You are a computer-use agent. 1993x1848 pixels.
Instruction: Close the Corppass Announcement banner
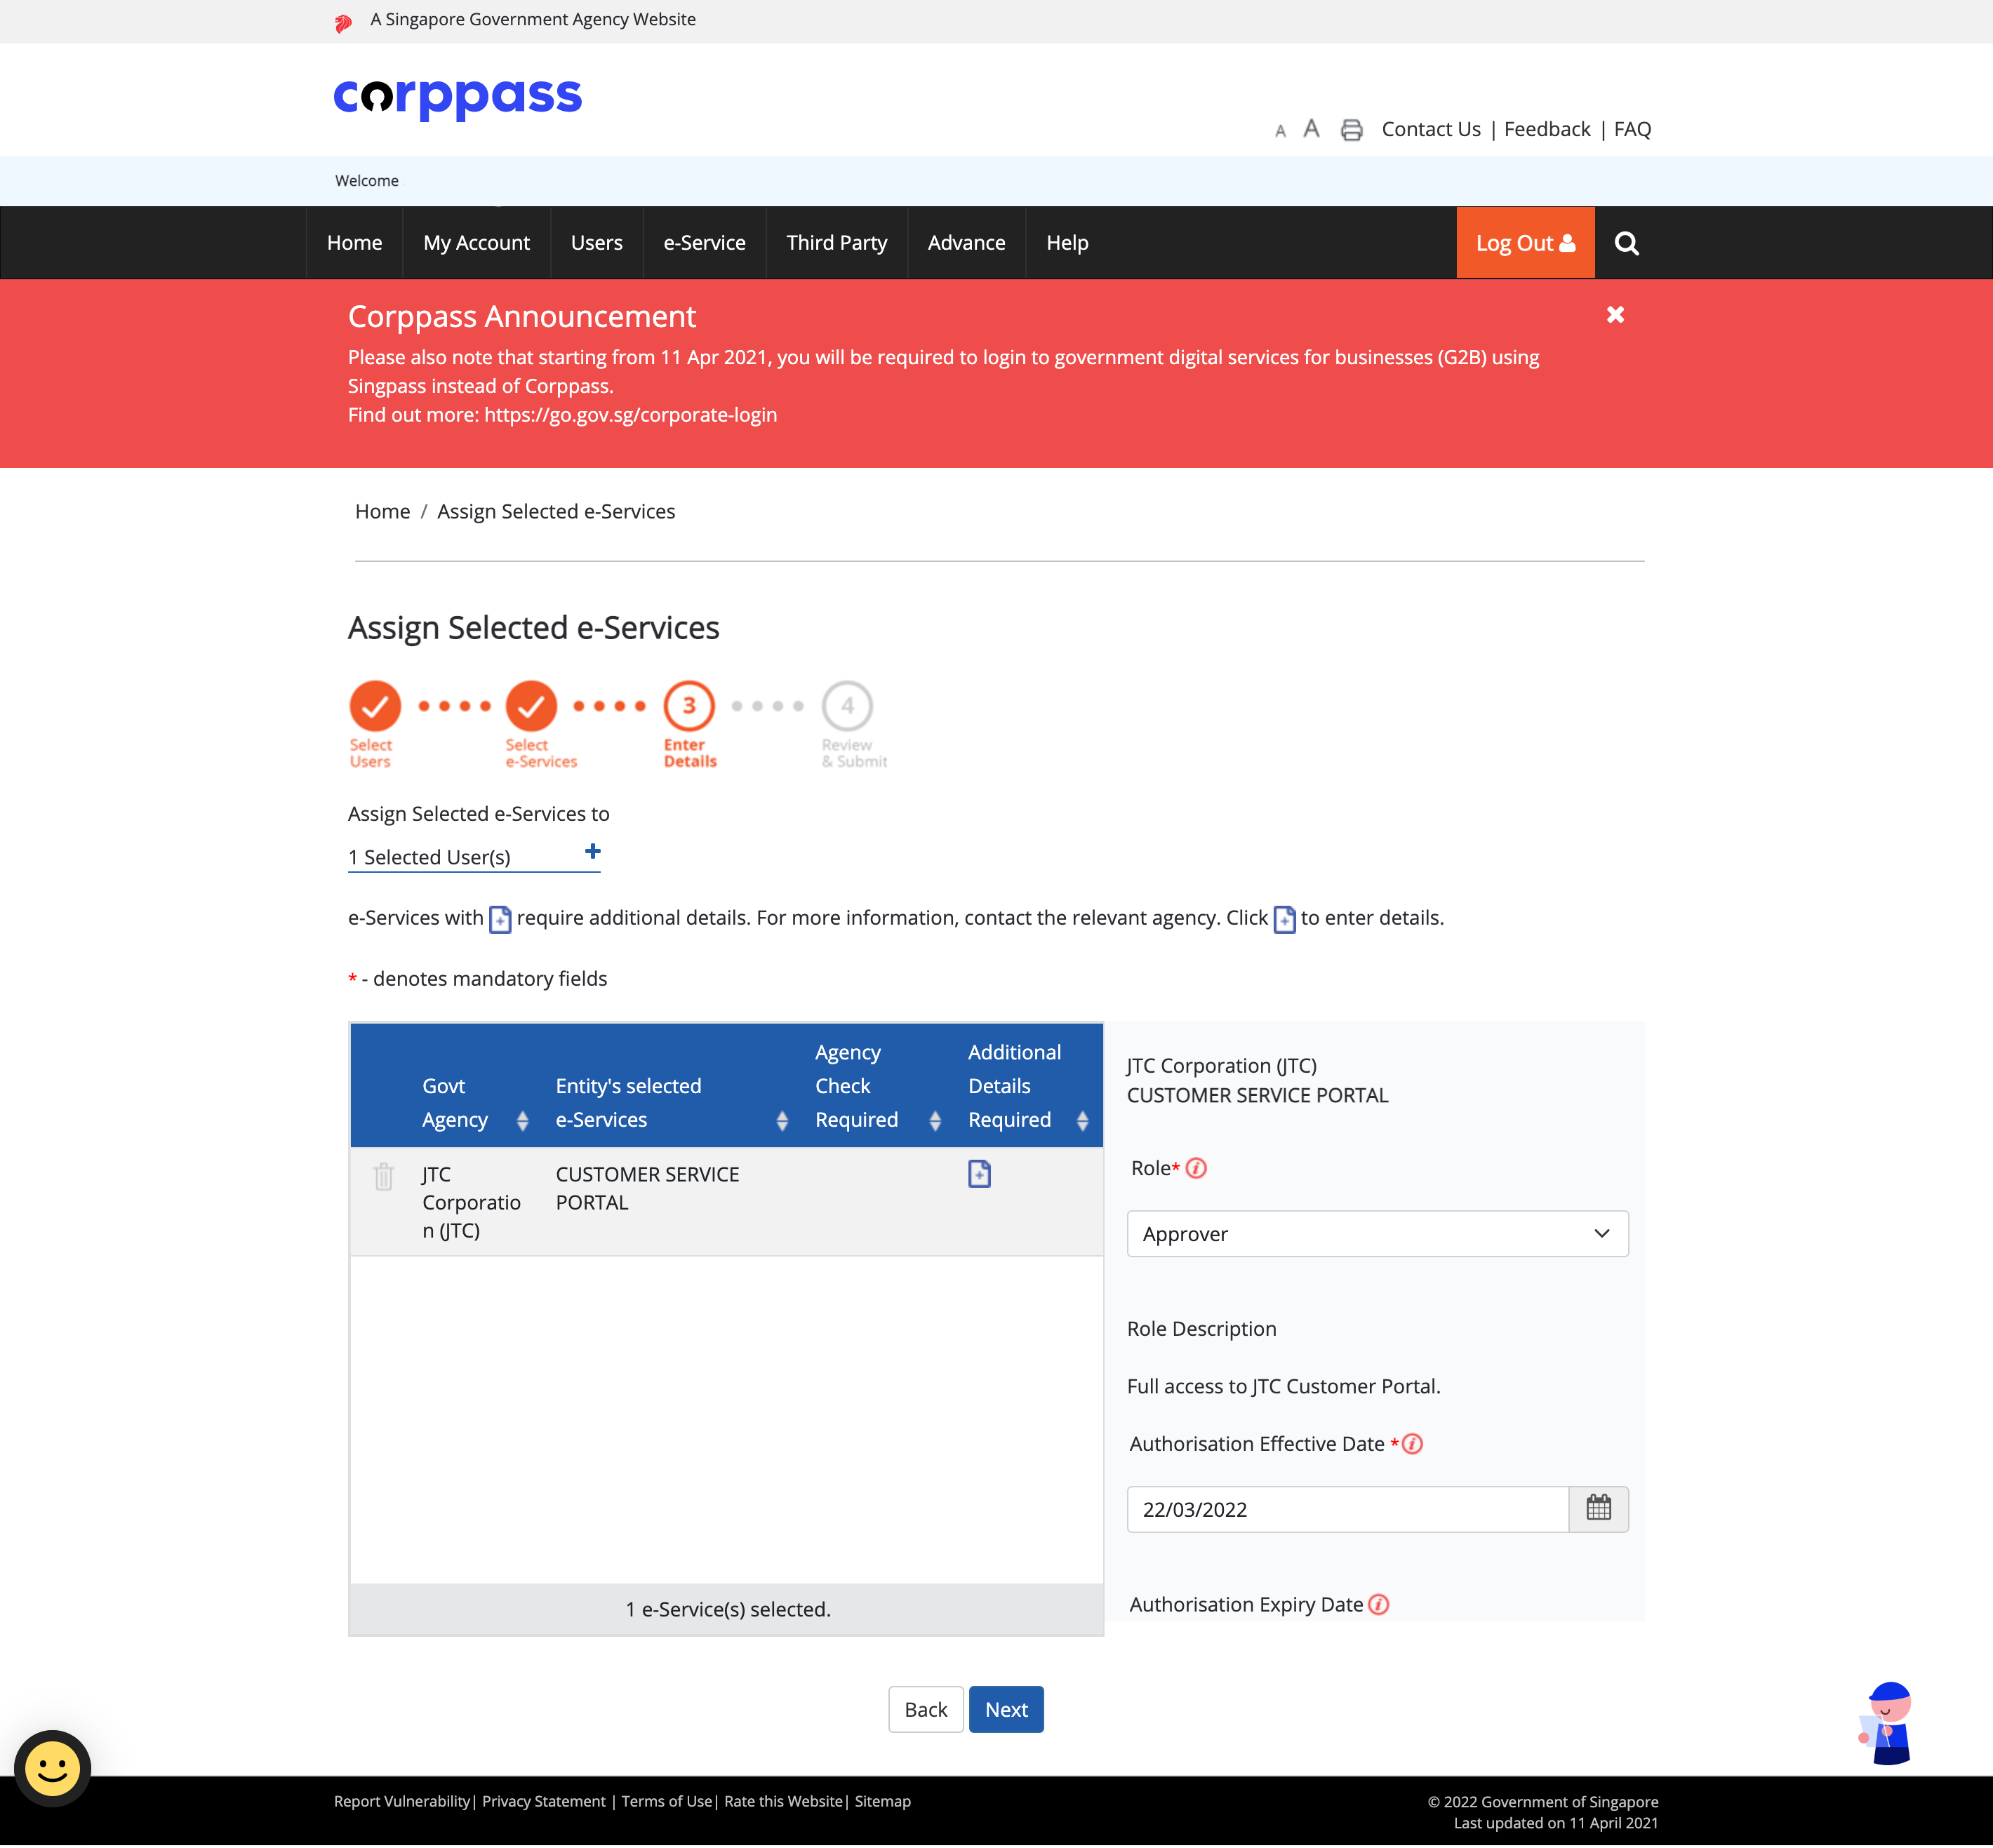(x=1615, y=315)
